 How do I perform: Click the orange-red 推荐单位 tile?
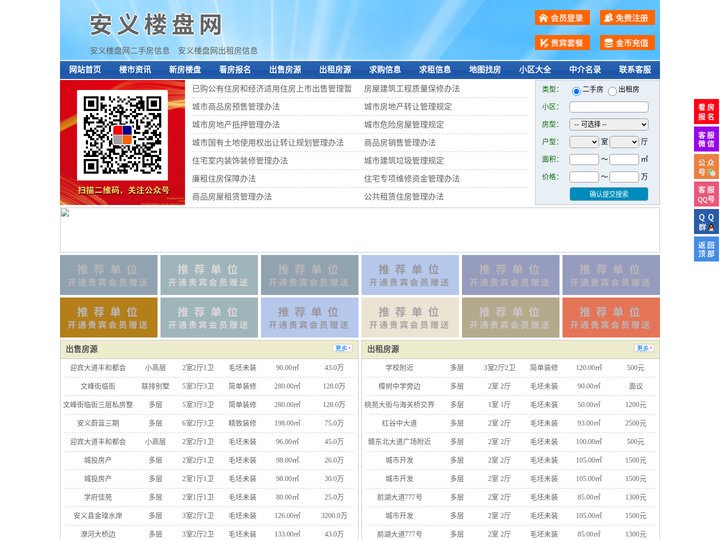tap(611, 317)
